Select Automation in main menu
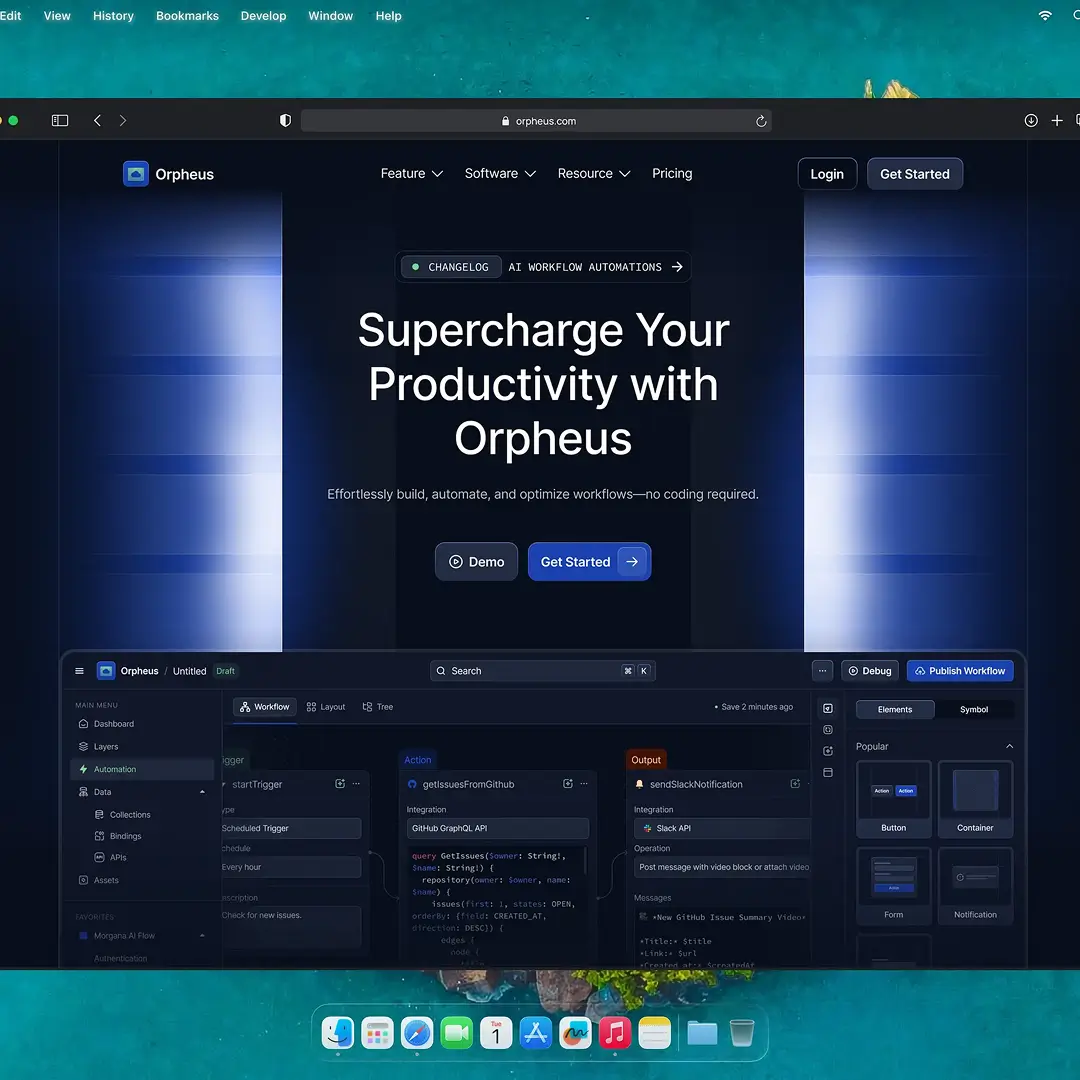1080x1080 pixels. [142, 769]
